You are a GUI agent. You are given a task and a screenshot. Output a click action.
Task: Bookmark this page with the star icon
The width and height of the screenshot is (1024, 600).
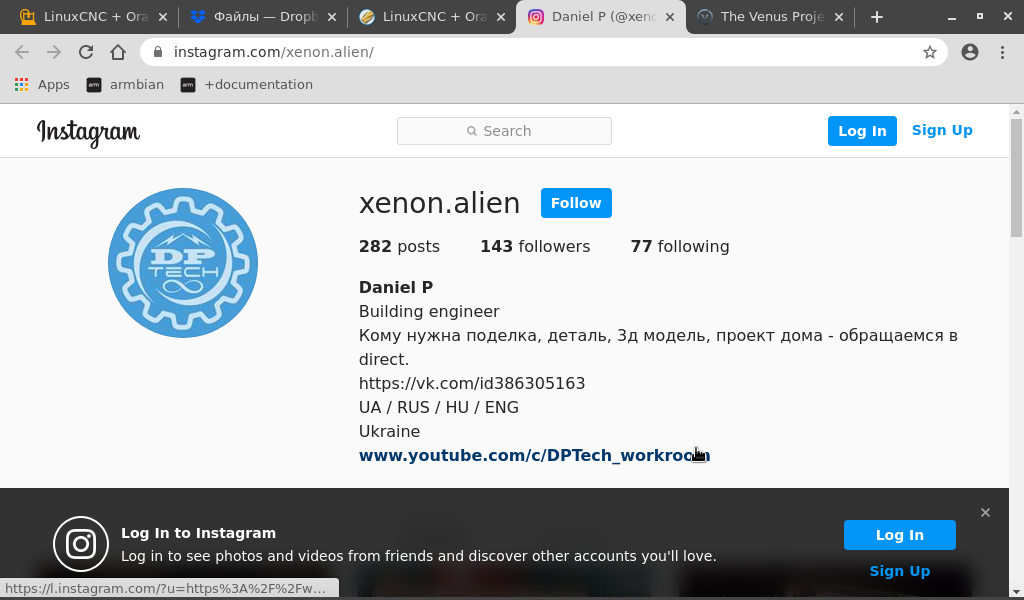[x=929, y=52]
